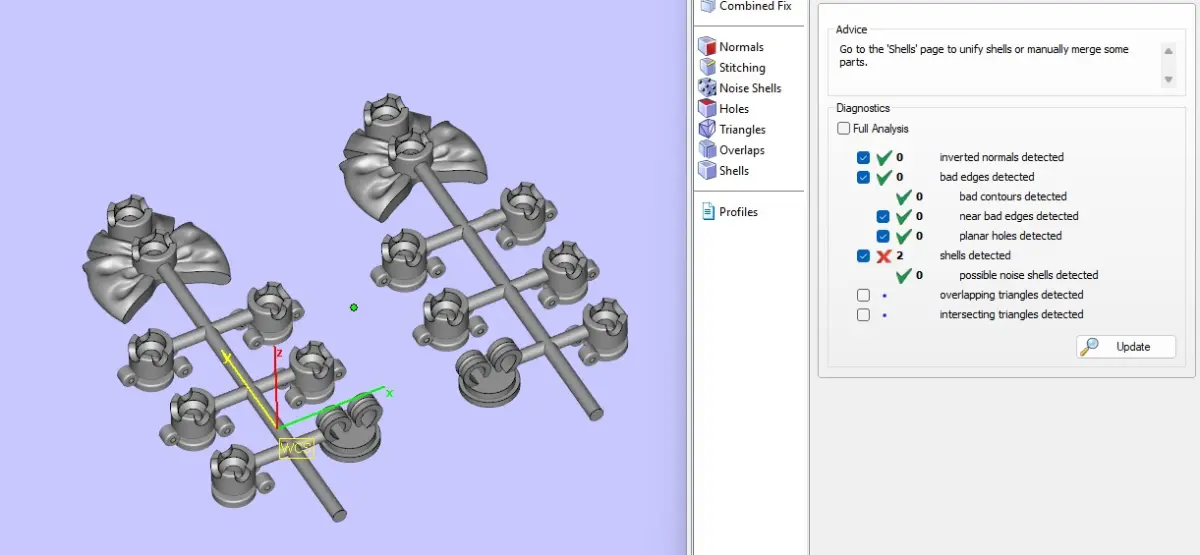1200x555 pixels.
Task: Click the Update button
Action: [1126, 347]
